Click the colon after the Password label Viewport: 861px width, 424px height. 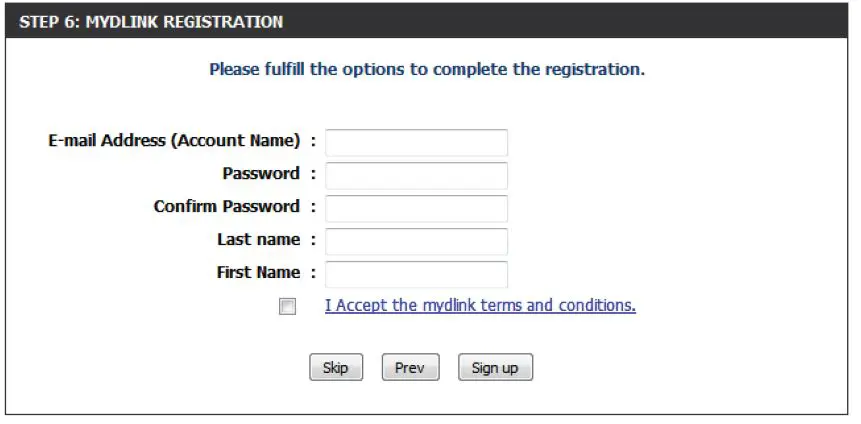pos(313,174)
